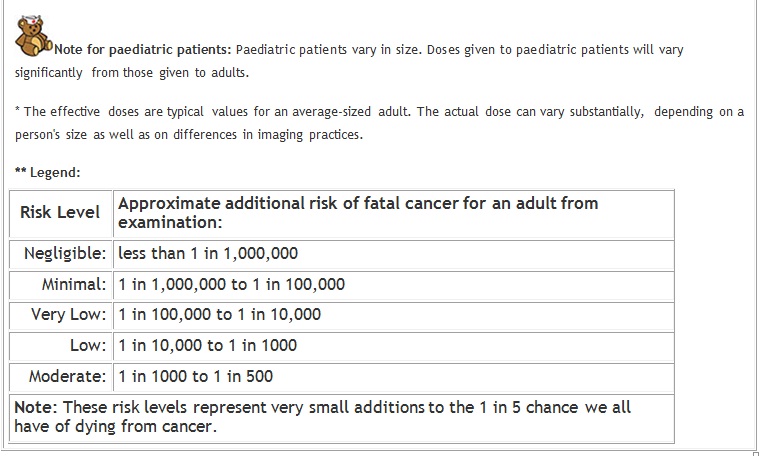
Task: Select the "Negligible:" row label
Action: click(x=61, y=255)
